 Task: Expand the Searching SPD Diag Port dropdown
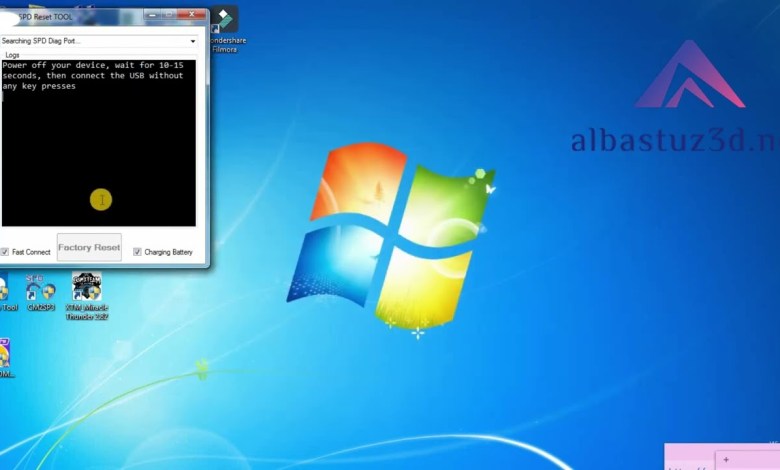click(x=193, y=41)
